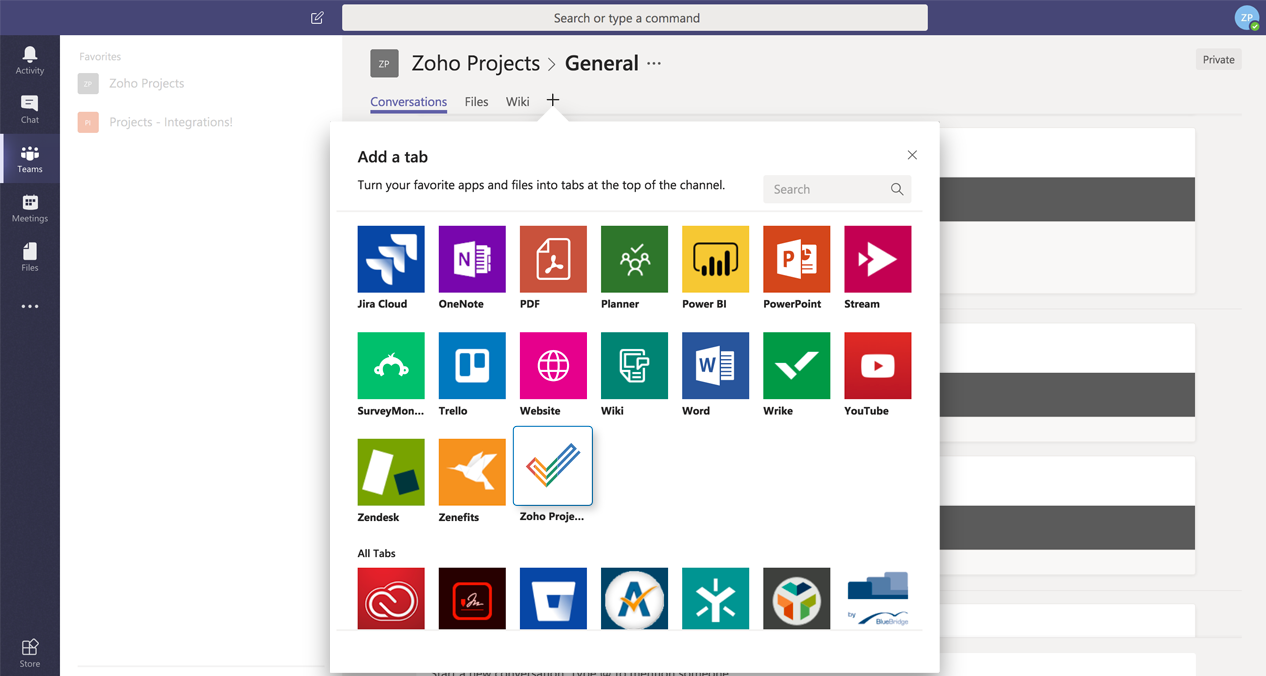This screenshot has width=1266, height=676.
Task: Add the Planner app tile
Action: (634, 259)
